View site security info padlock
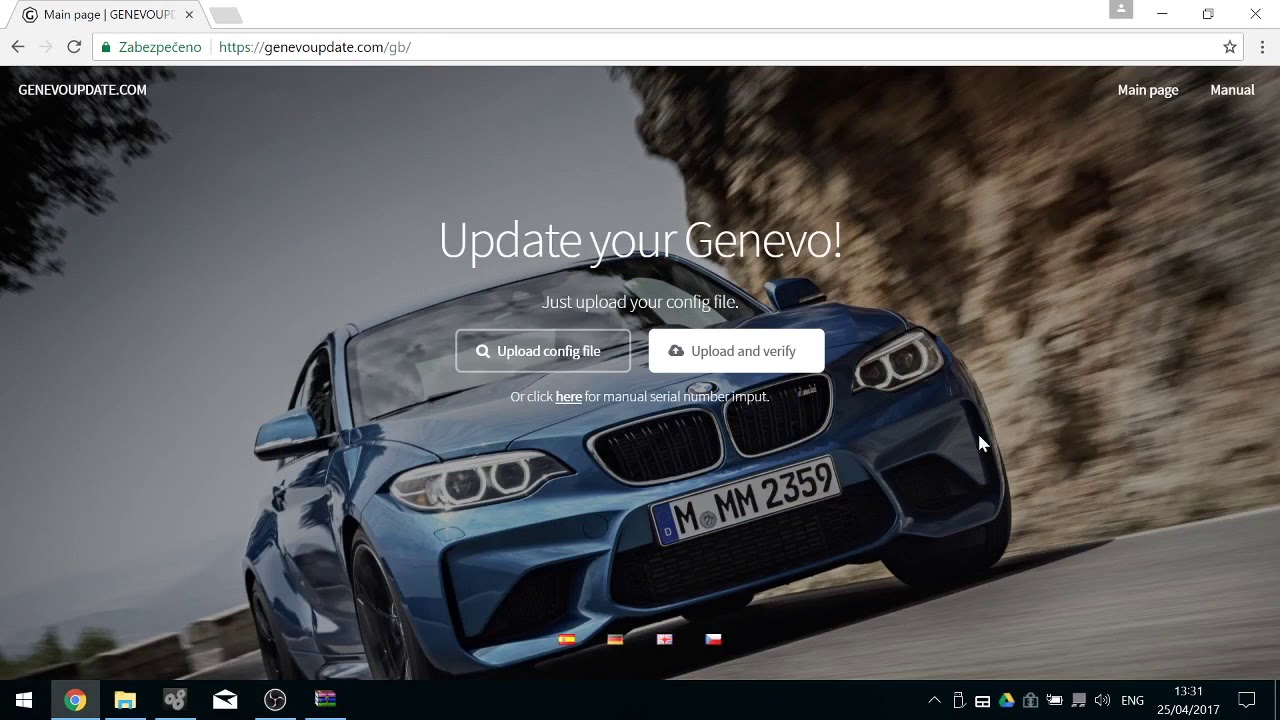Screen dimensions: 1280x720 tap(106, 47)
